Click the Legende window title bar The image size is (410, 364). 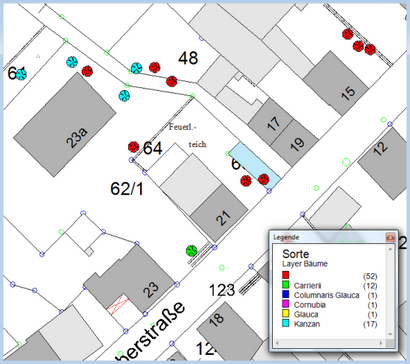pyautogui.click(x=328, y=237)
